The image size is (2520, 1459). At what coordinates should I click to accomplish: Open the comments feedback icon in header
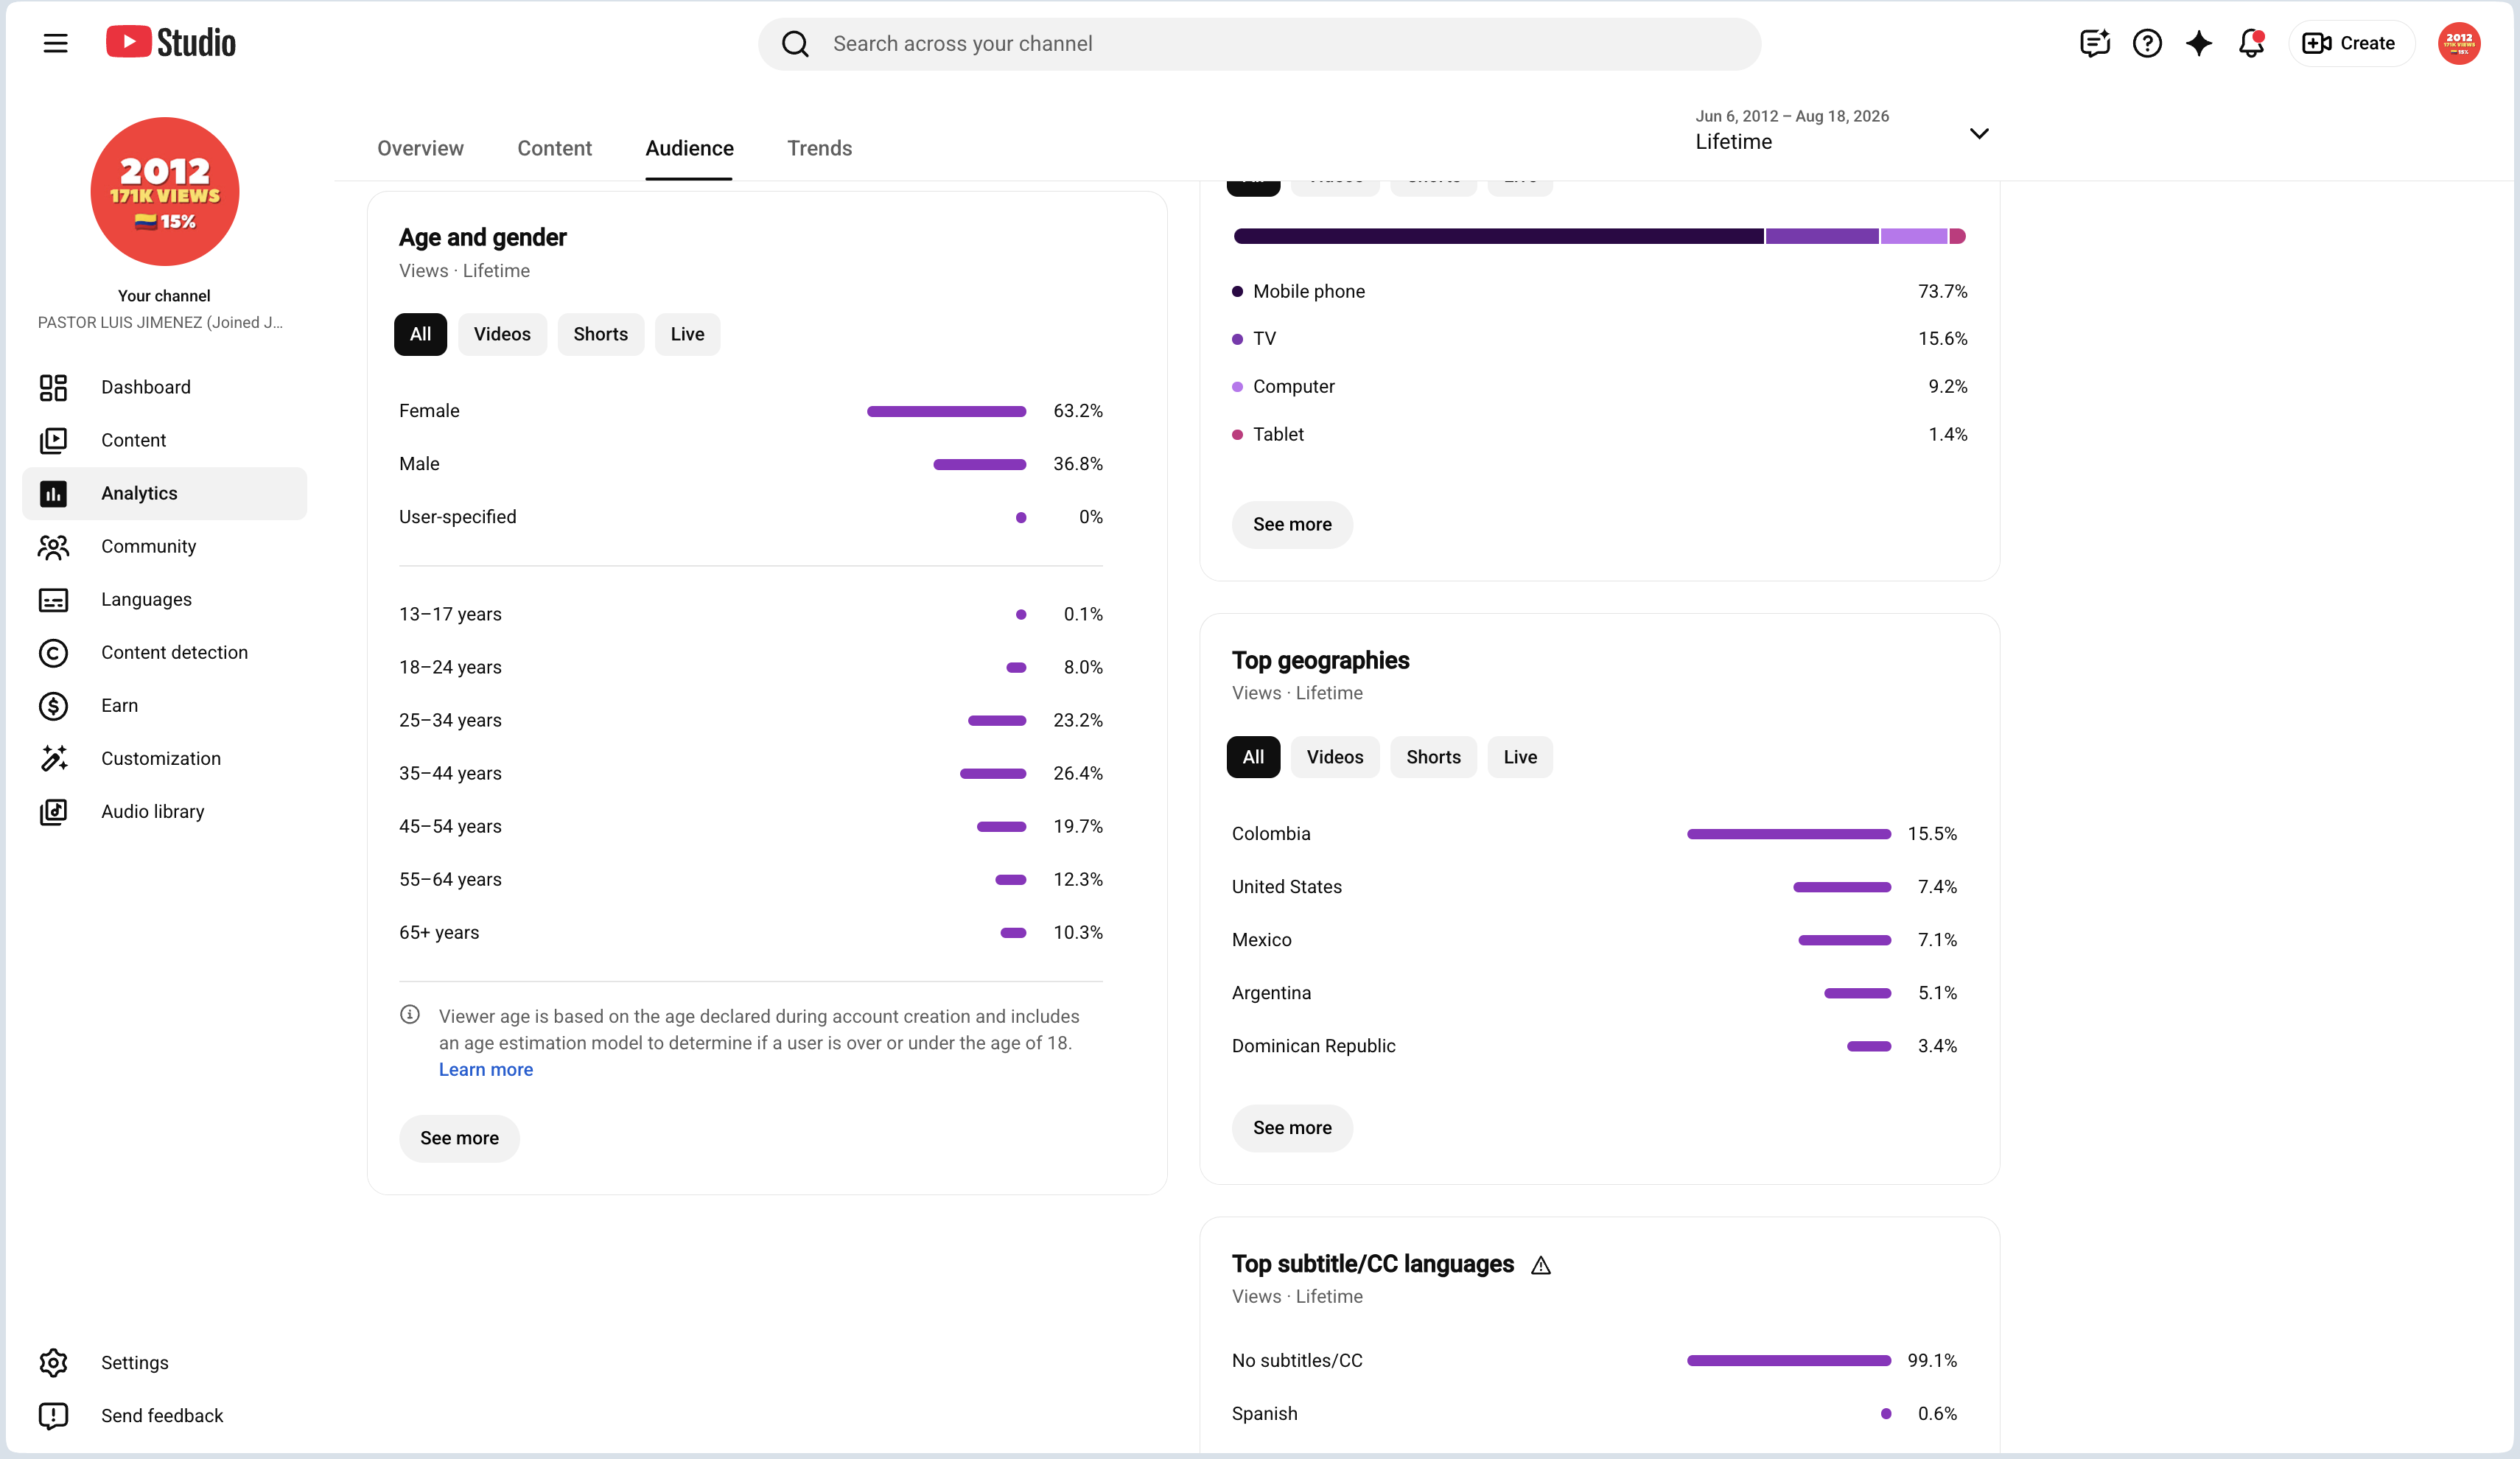click(x=2094, y=43)
